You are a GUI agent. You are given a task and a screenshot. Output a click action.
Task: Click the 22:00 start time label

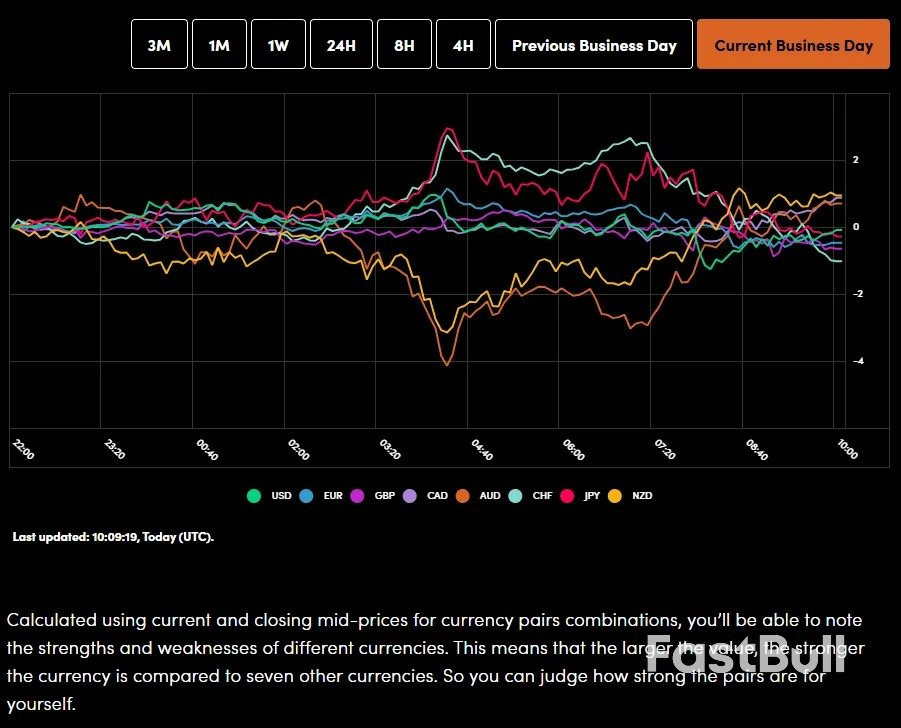click(23, 450)
